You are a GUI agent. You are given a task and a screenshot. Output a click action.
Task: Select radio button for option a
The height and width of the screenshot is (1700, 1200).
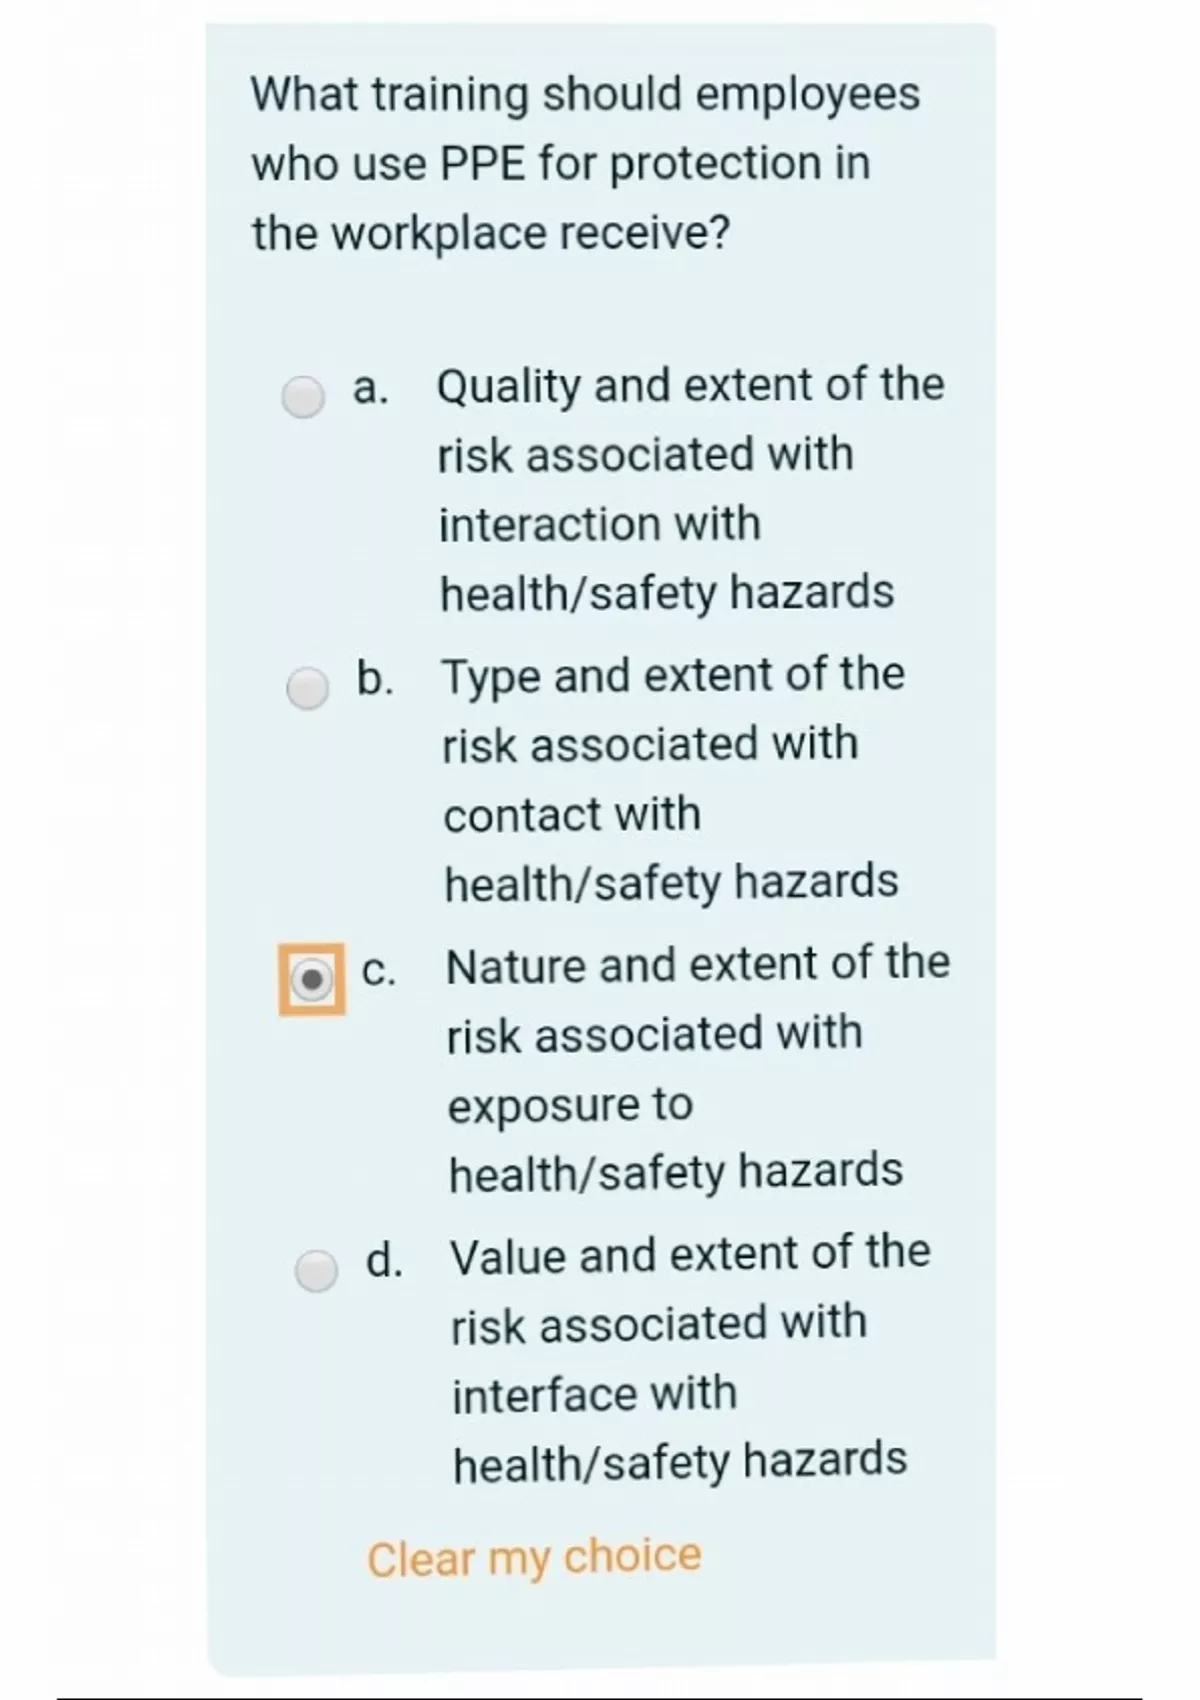pyautogui.click(x=303, y=396)
